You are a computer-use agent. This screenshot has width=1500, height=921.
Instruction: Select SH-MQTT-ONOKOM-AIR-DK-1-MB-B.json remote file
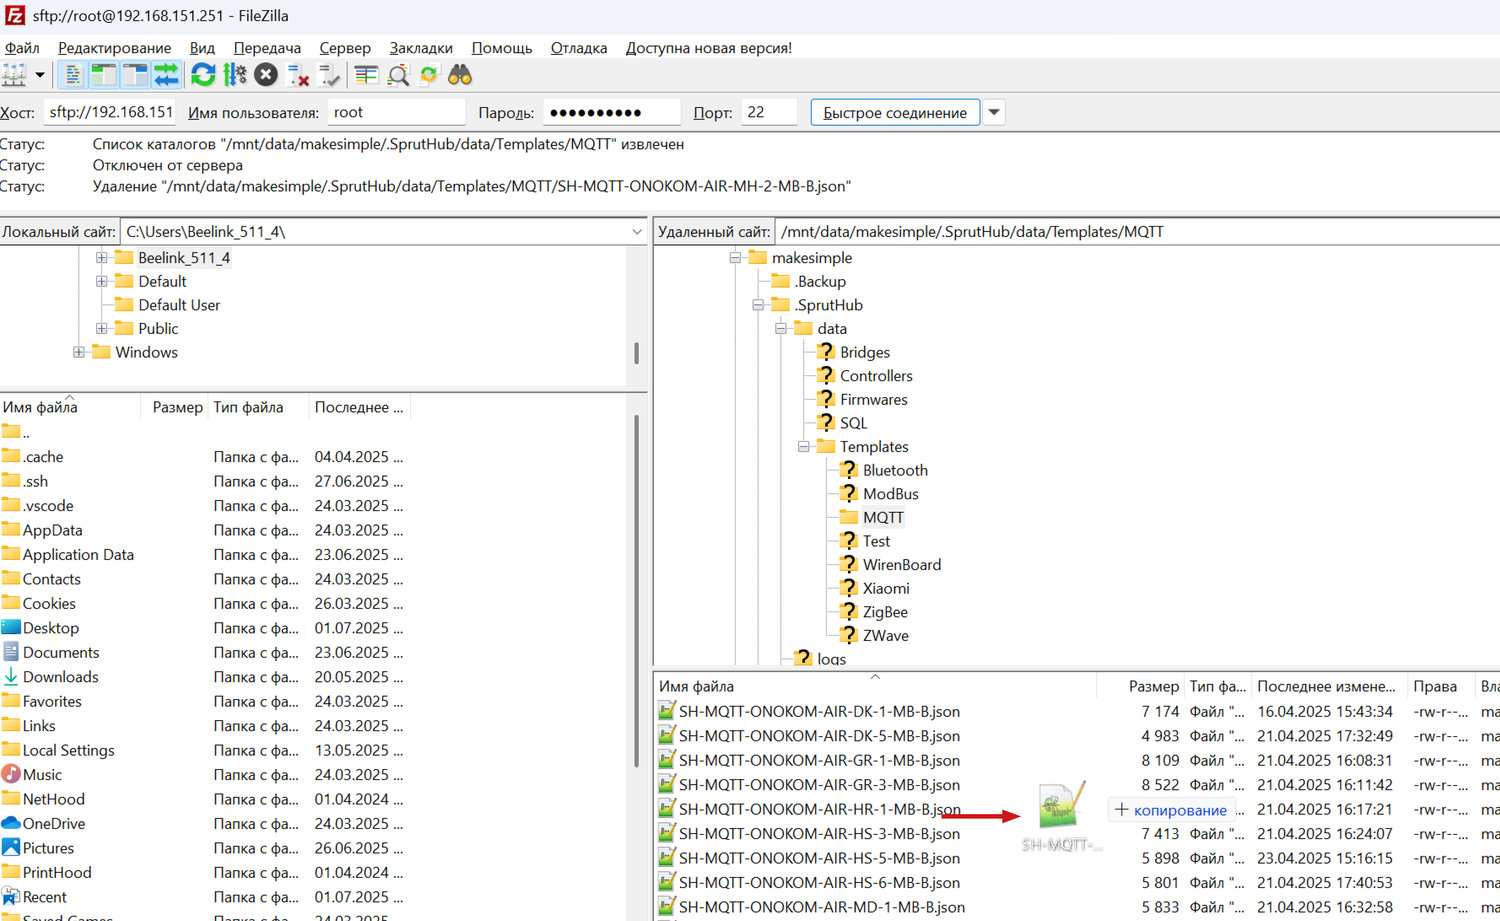pos(819,712)
